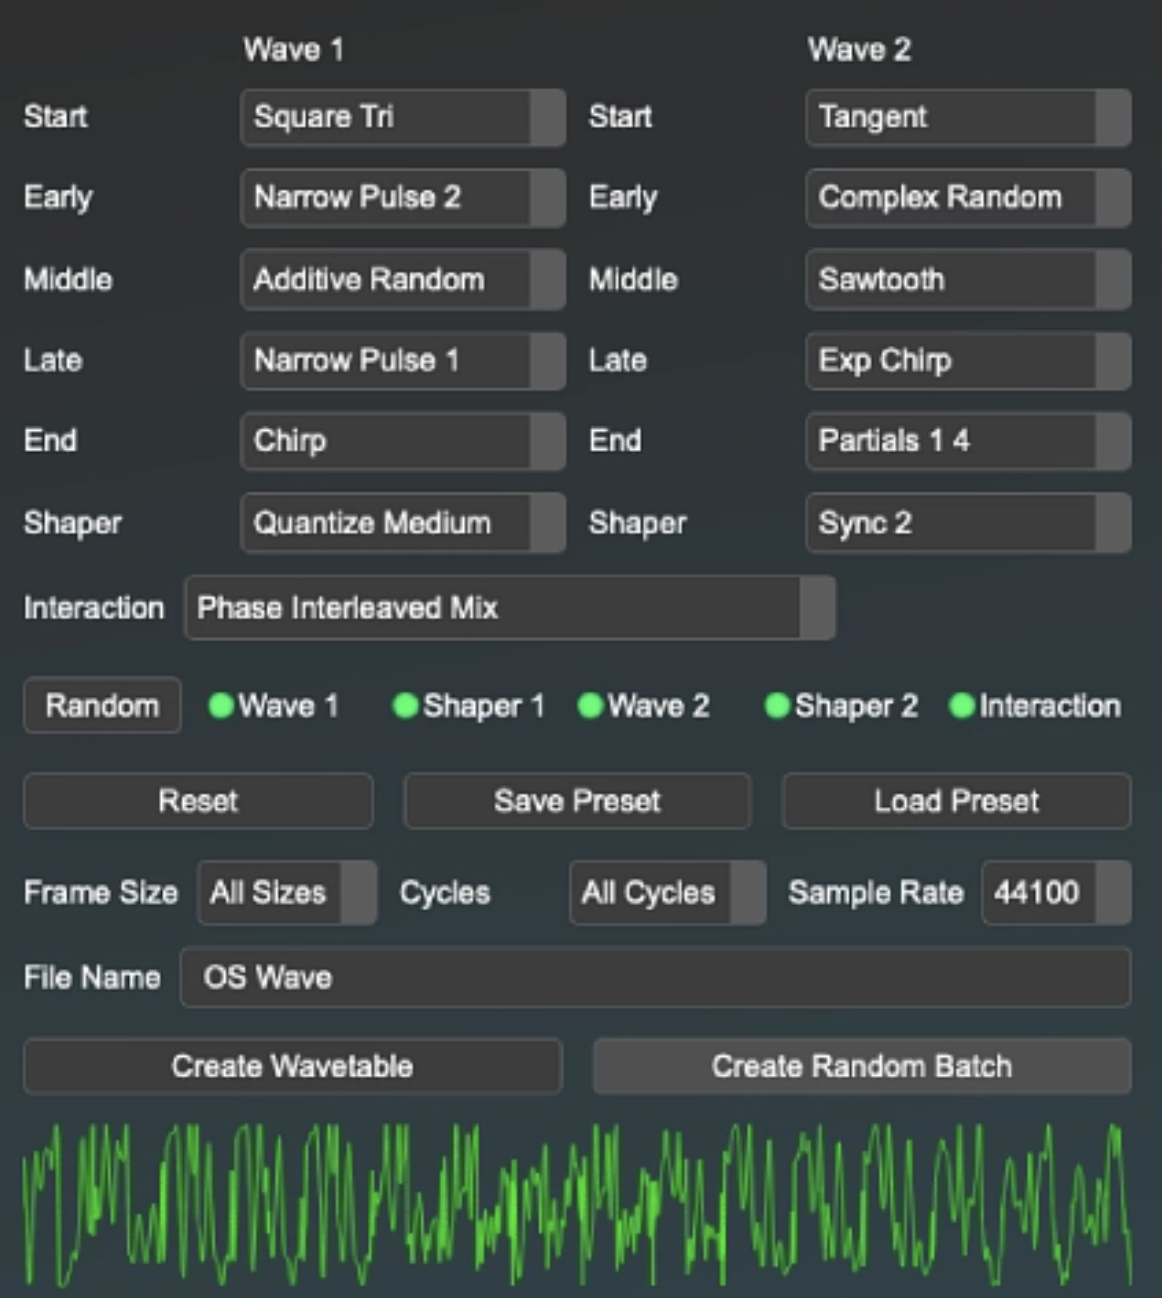Open the Wave 1 Start dropdown showing Square Tri
The width and height of the screenshot is (1162, 1298).
pos(400,117)
